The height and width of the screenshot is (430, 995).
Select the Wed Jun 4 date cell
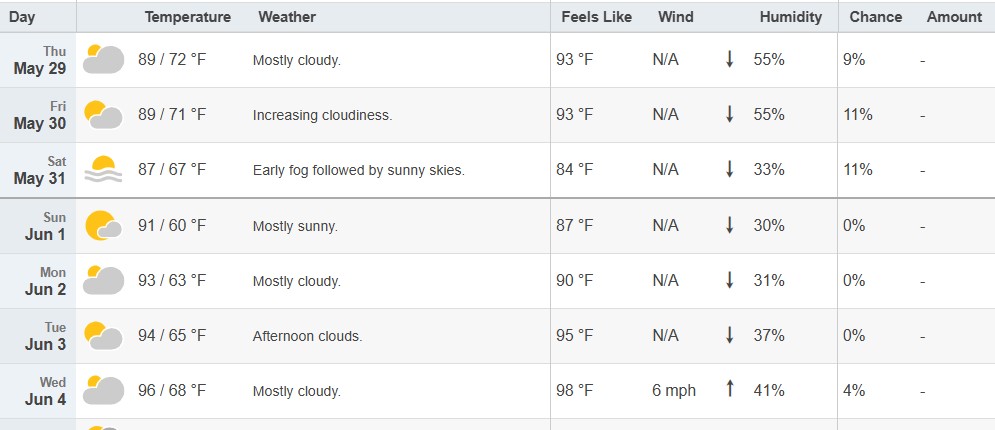pos(38,391)
